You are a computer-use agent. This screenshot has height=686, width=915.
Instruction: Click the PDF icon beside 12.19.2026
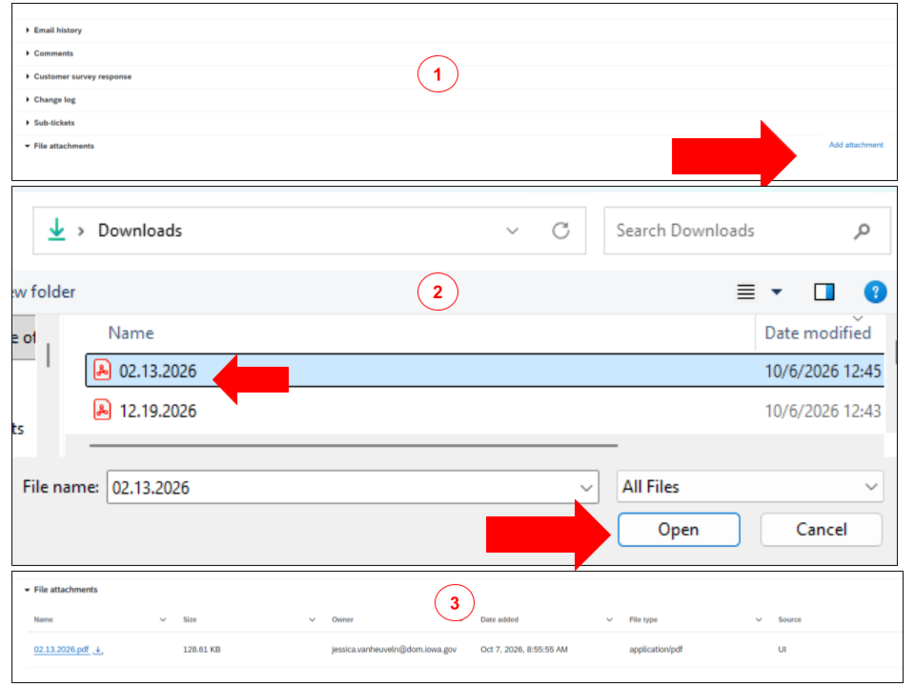[102, 410]
